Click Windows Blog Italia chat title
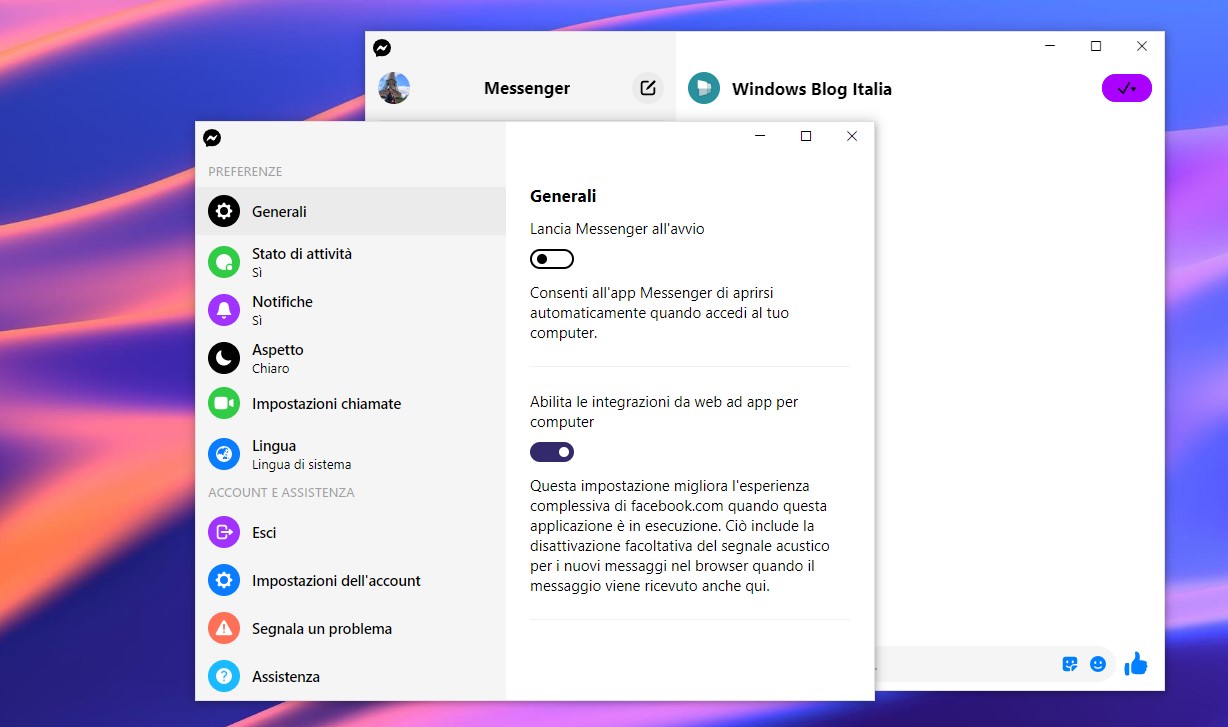This screenshot has height=727, width=1228. pyautogui.click(x=811, y=89)
